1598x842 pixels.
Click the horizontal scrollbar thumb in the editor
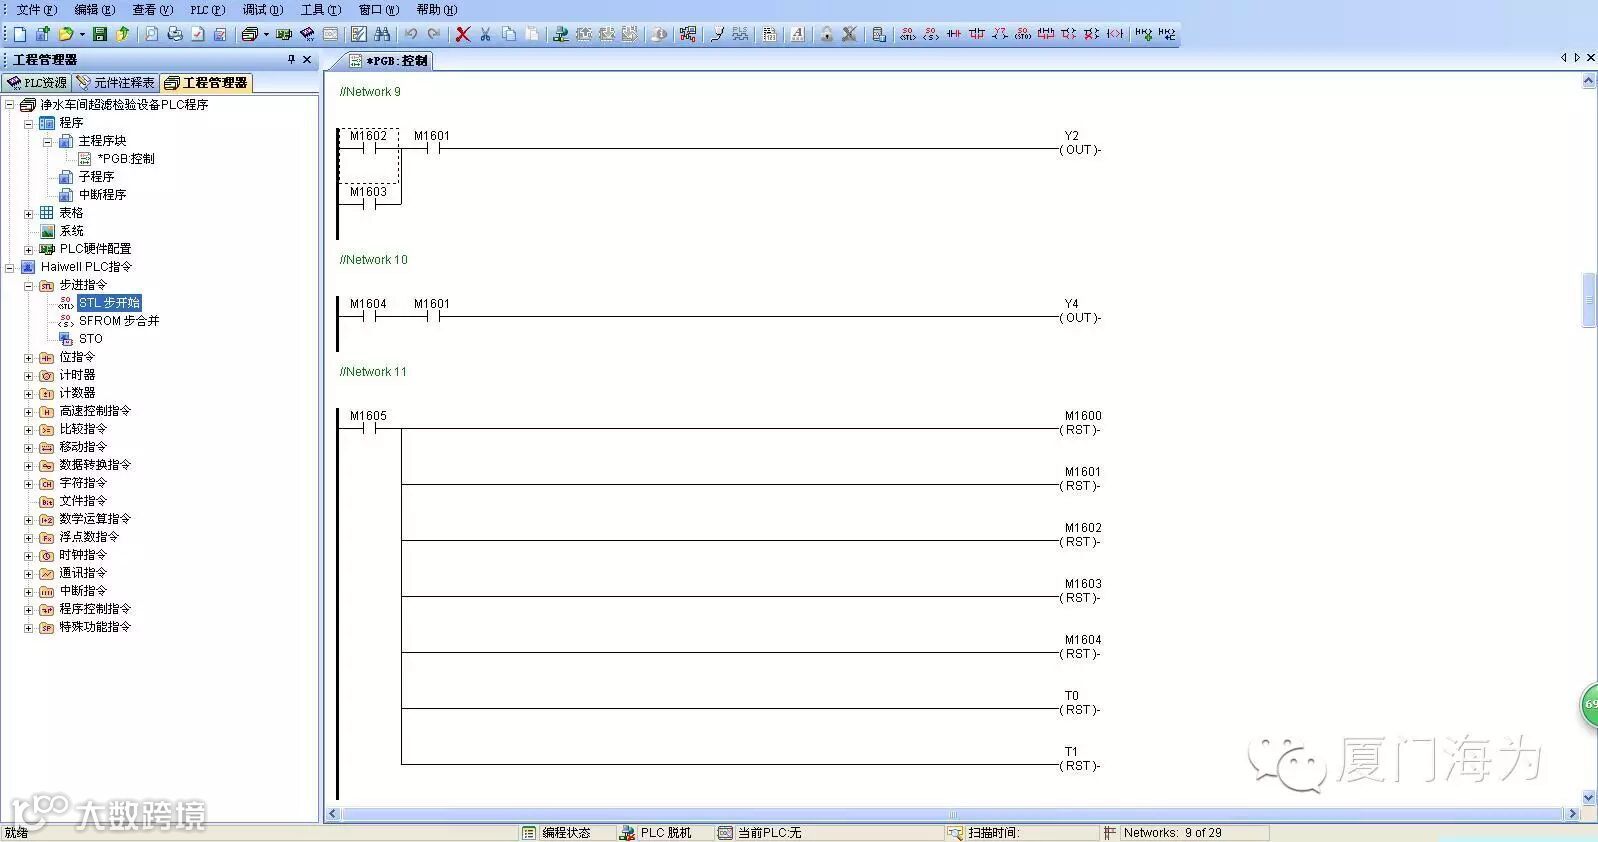coord(952,814)
